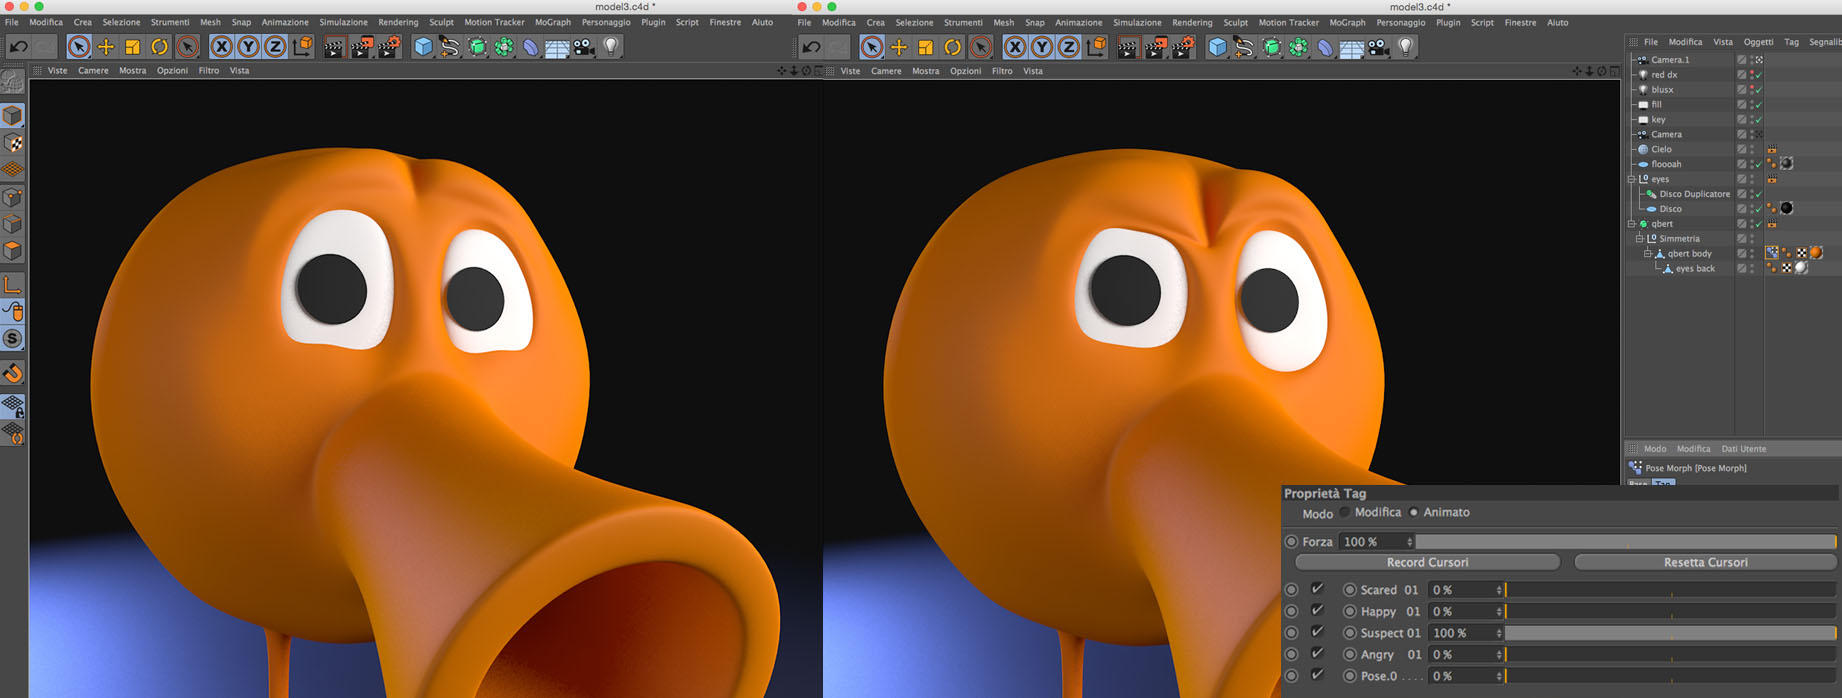
Task: Click the Scared 01 percentage stepper
Action: 1499,590
